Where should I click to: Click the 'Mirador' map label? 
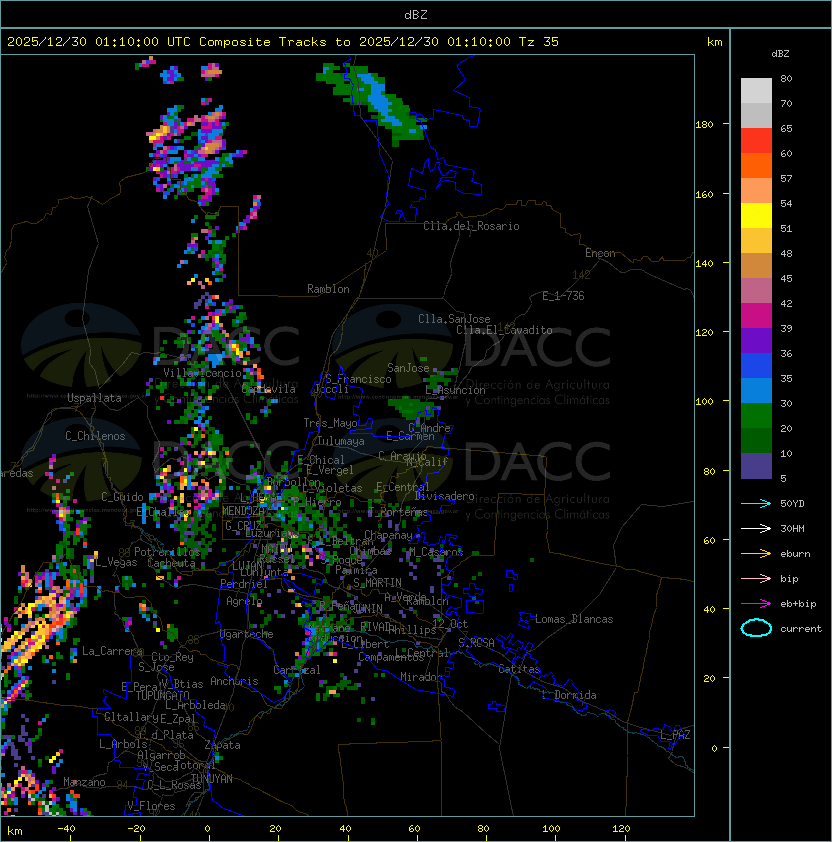[422, 677]
